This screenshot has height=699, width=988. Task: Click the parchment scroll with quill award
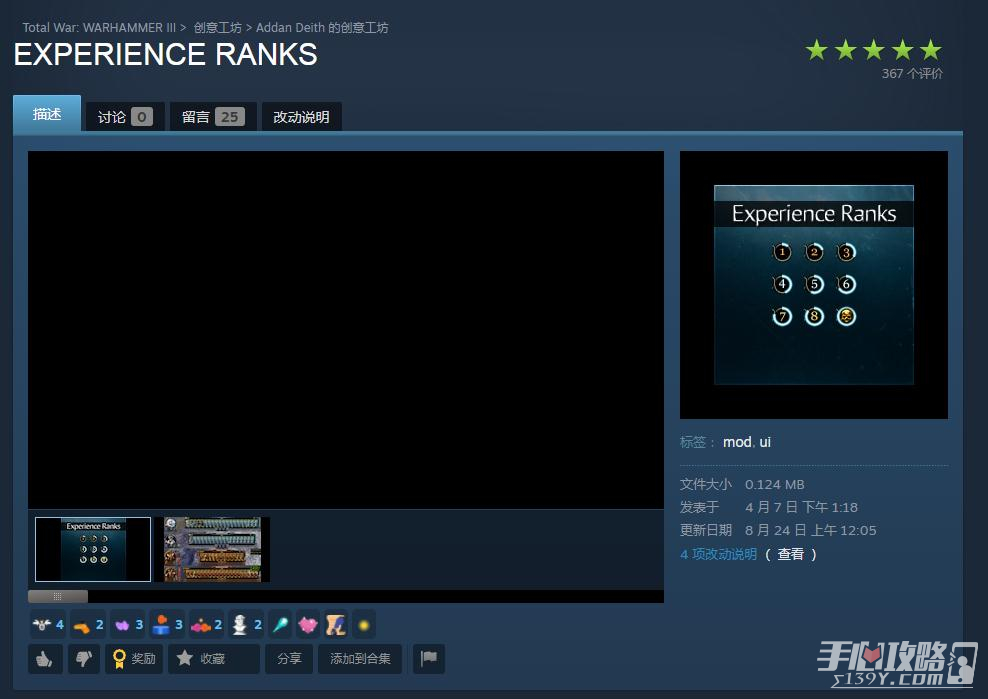pyautogui.click(x=335, y=625)
